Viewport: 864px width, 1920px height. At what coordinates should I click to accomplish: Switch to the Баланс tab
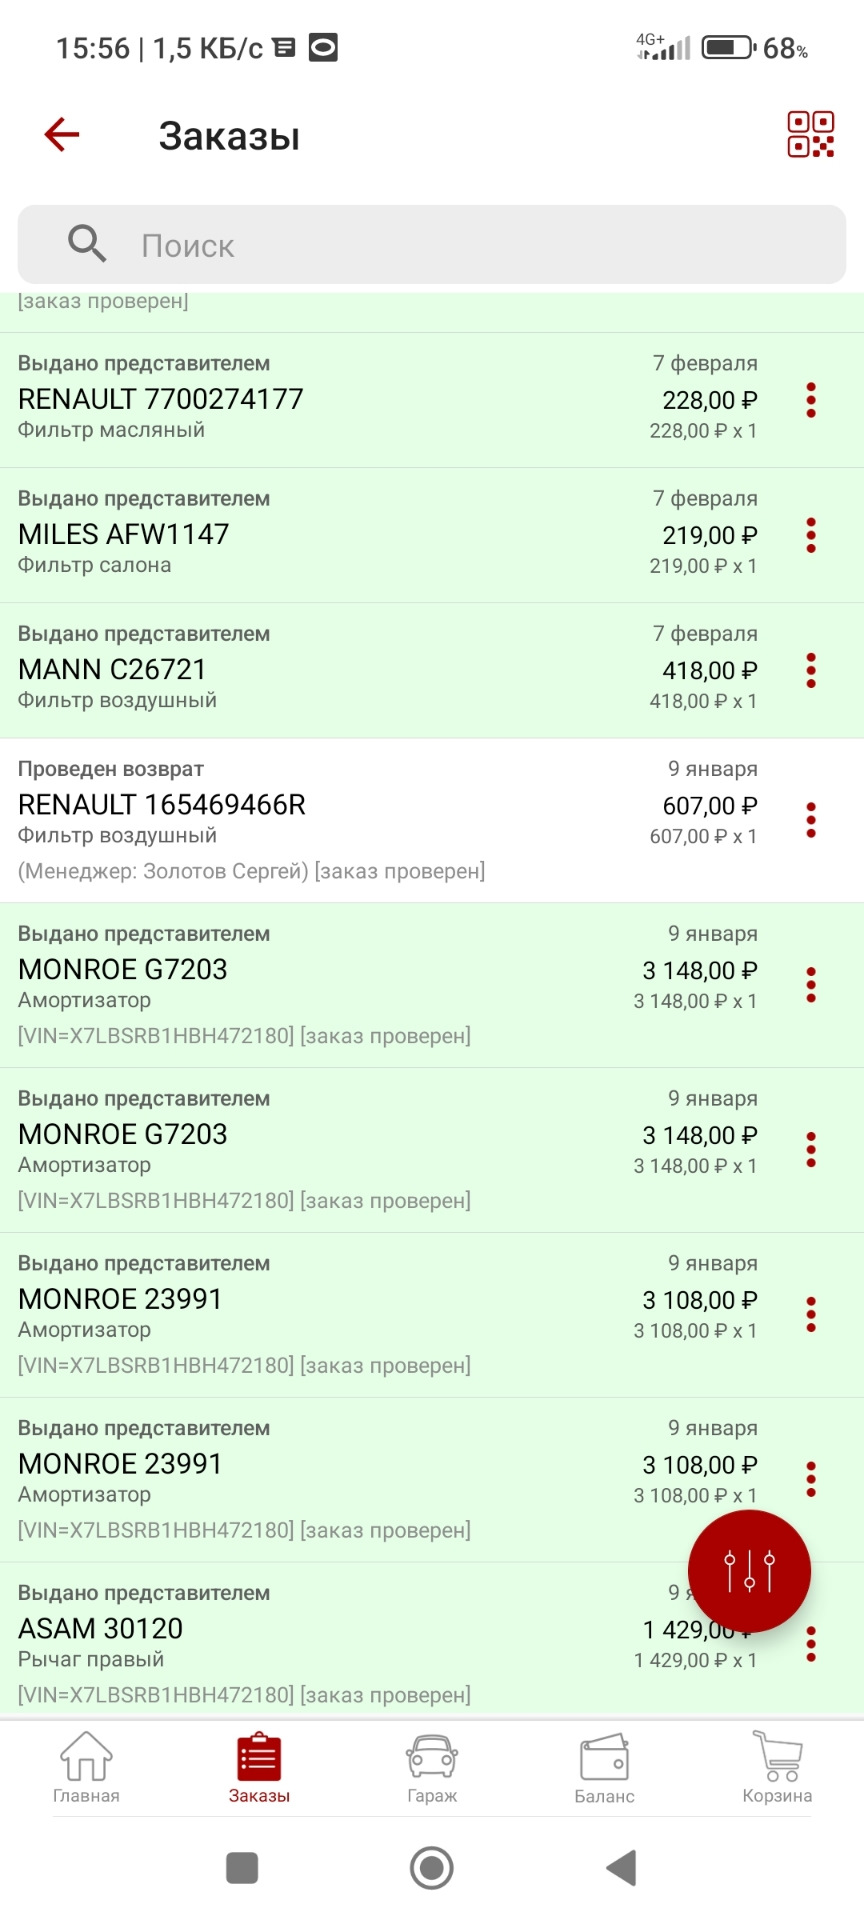coord(604,1768)
